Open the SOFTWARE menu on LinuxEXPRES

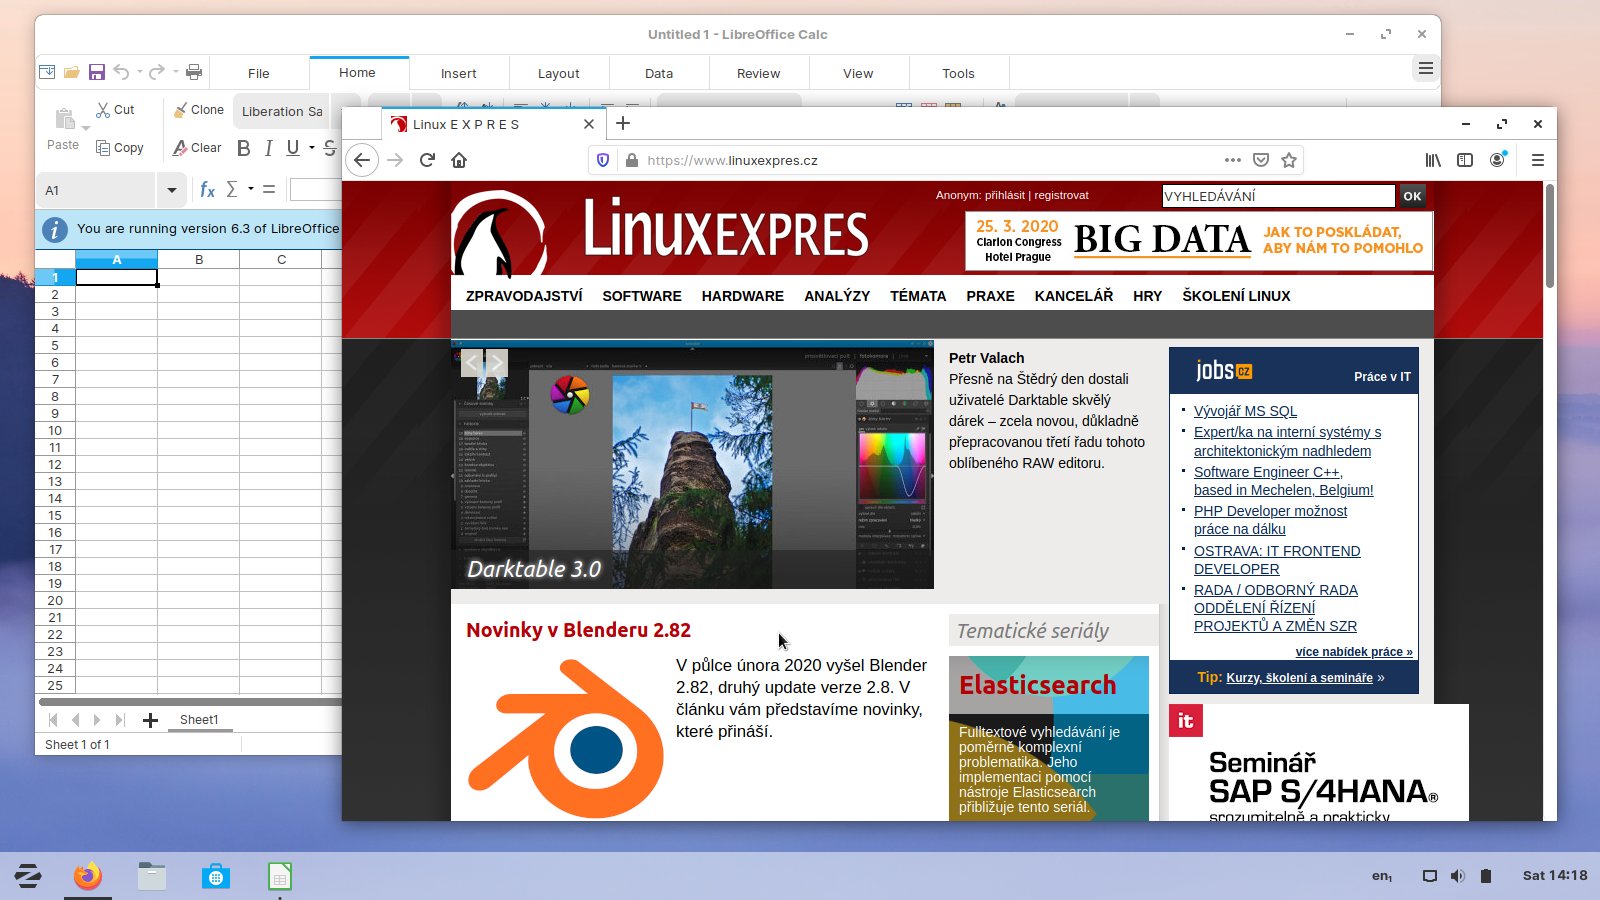642,296
